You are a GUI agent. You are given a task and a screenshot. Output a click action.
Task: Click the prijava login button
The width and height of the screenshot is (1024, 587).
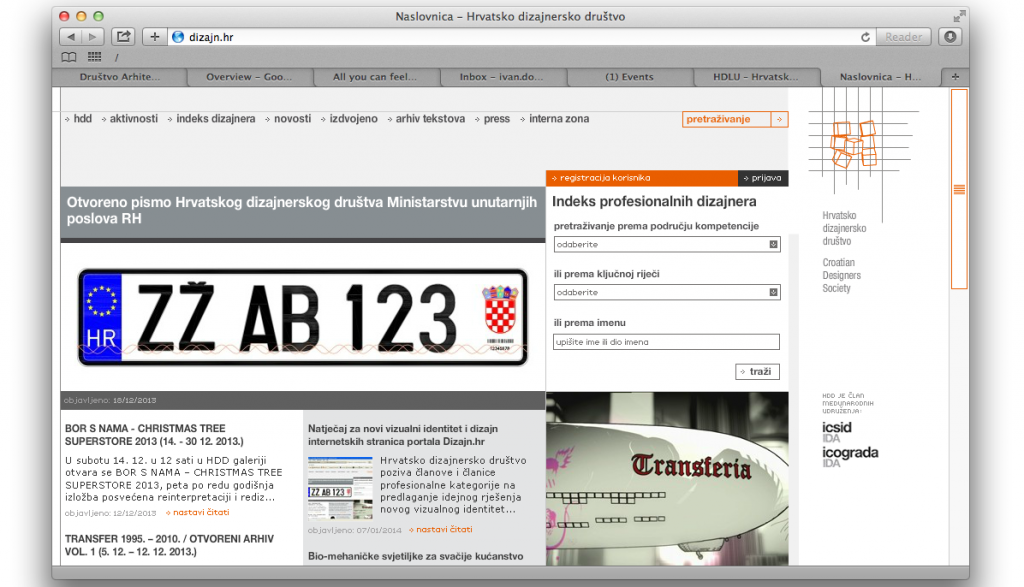point(763,178)
